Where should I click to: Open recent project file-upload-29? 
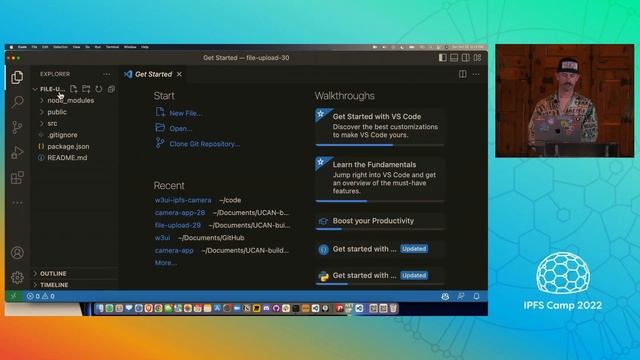(178, 225)
